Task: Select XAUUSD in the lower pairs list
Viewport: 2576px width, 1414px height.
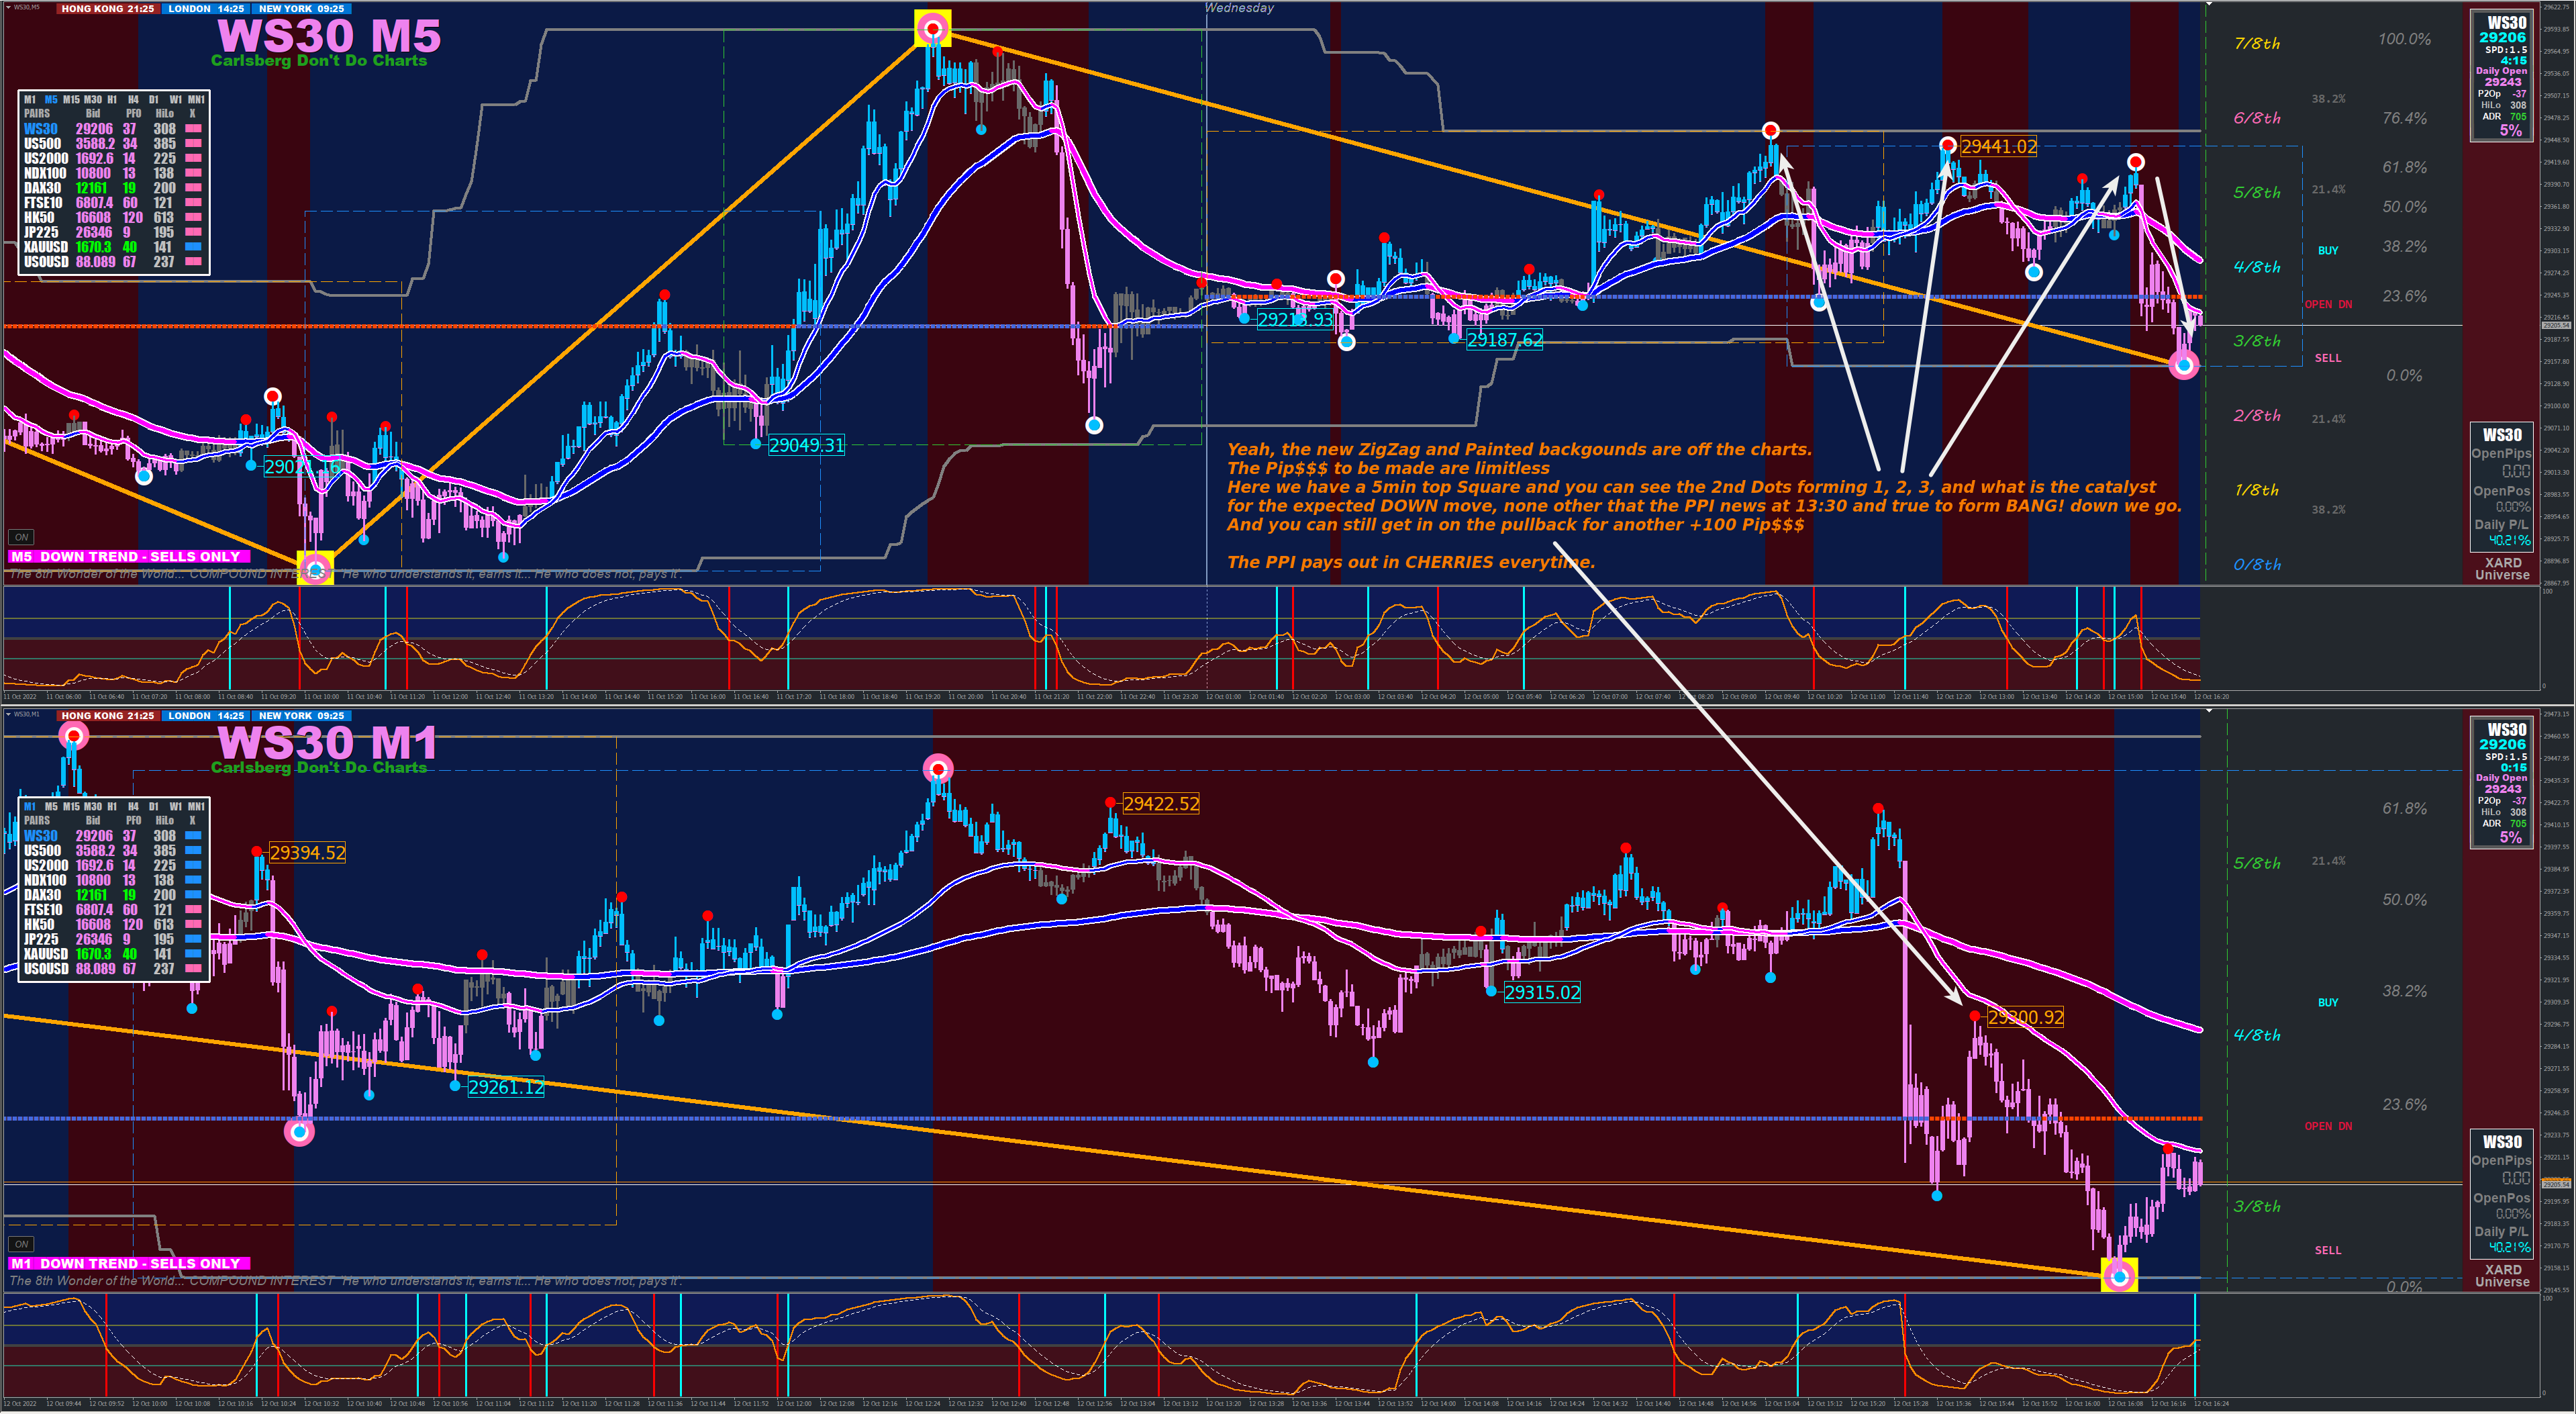Action: [x=45, y=953]
